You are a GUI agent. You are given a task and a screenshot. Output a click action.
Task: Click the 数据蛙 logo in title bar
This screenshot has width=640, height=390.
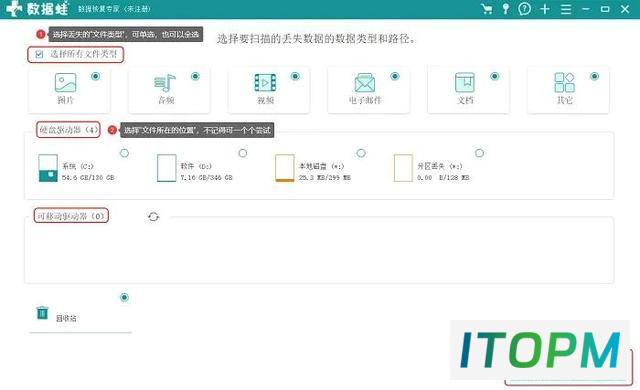(x=38, y=9)
